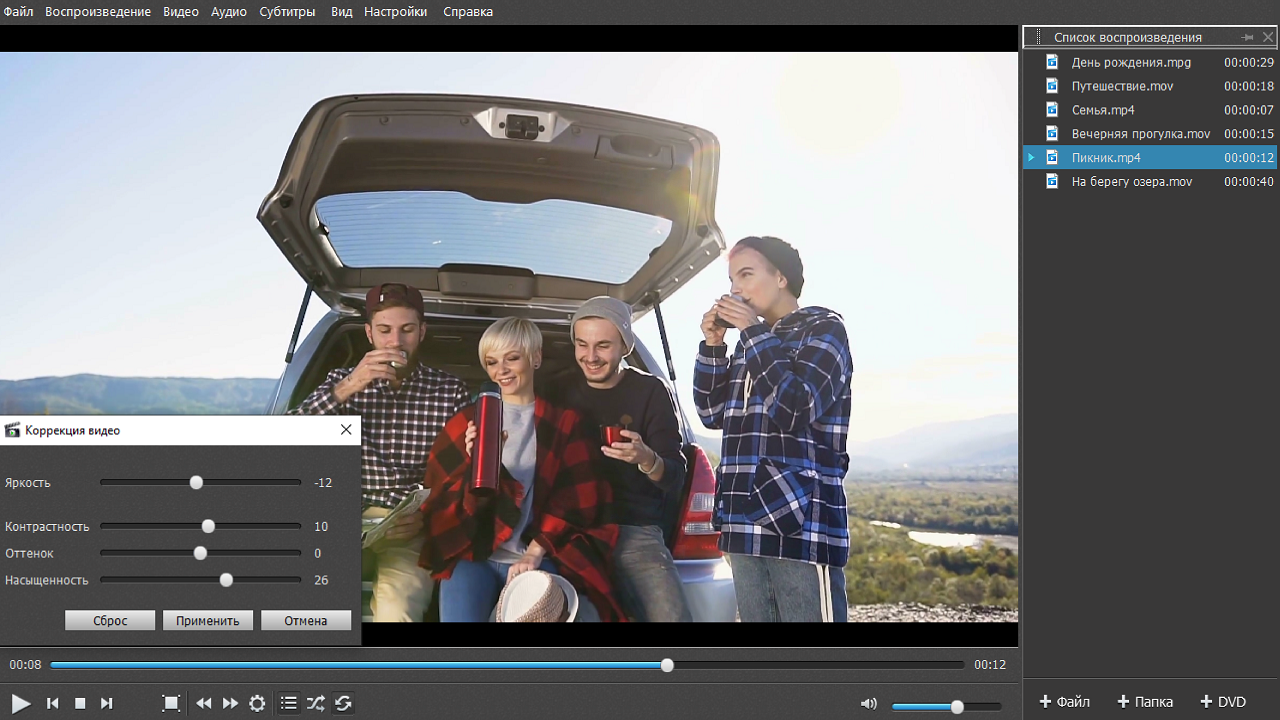Open the Файл menu
The image size is (1280, 720).
[x=18, y=12]
